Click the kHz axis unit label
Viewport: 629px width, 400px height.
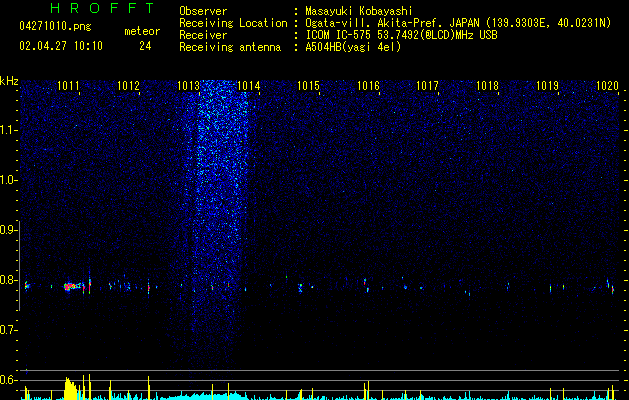click(x=9, y=81)
